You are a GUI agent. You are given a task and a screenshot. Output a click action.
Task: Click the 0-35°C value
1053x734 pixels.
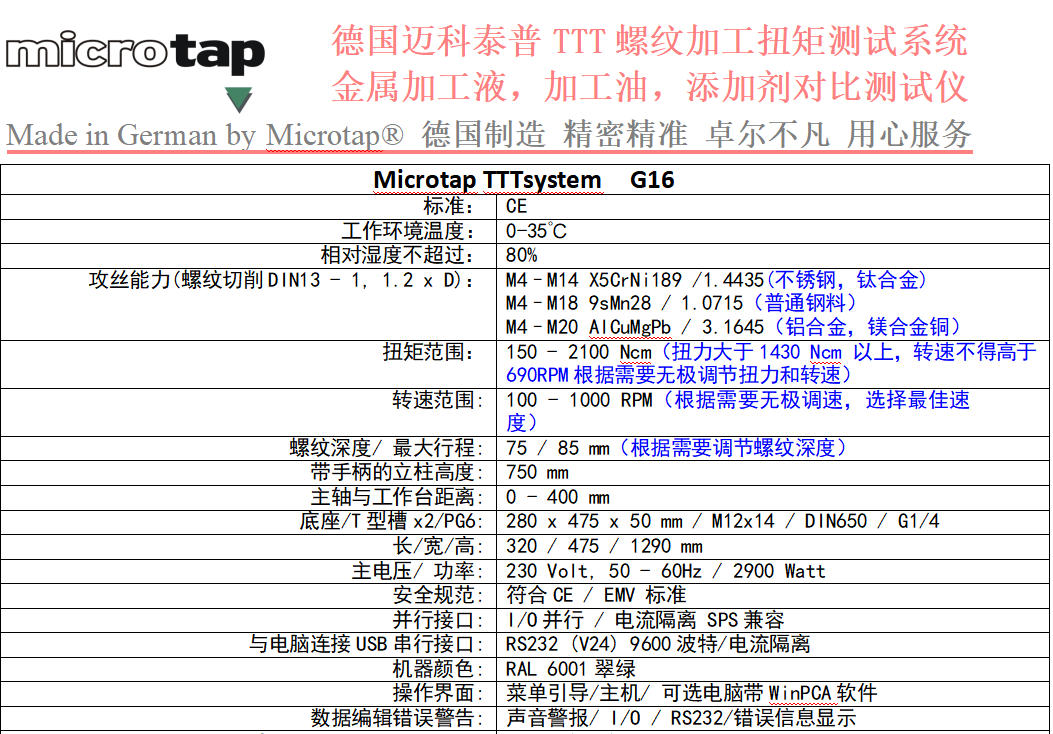pyautogui.click(x=536, y=231)
